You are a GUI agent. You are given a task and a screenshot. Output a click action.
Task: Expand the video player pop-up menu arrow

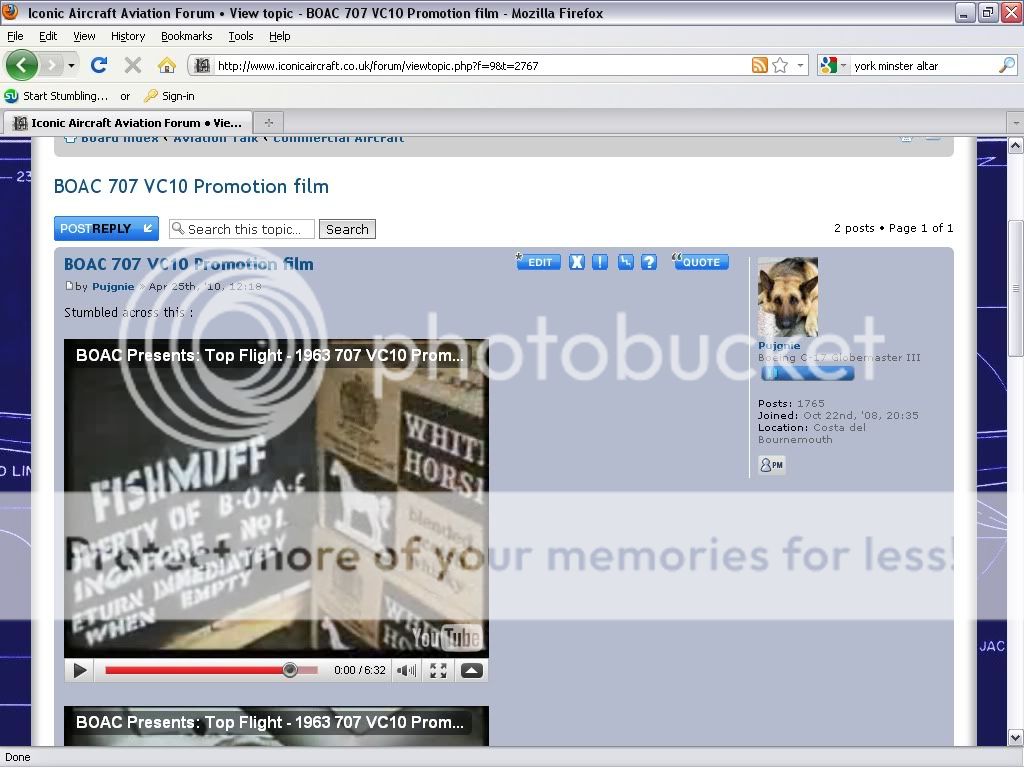coord(471,670)
